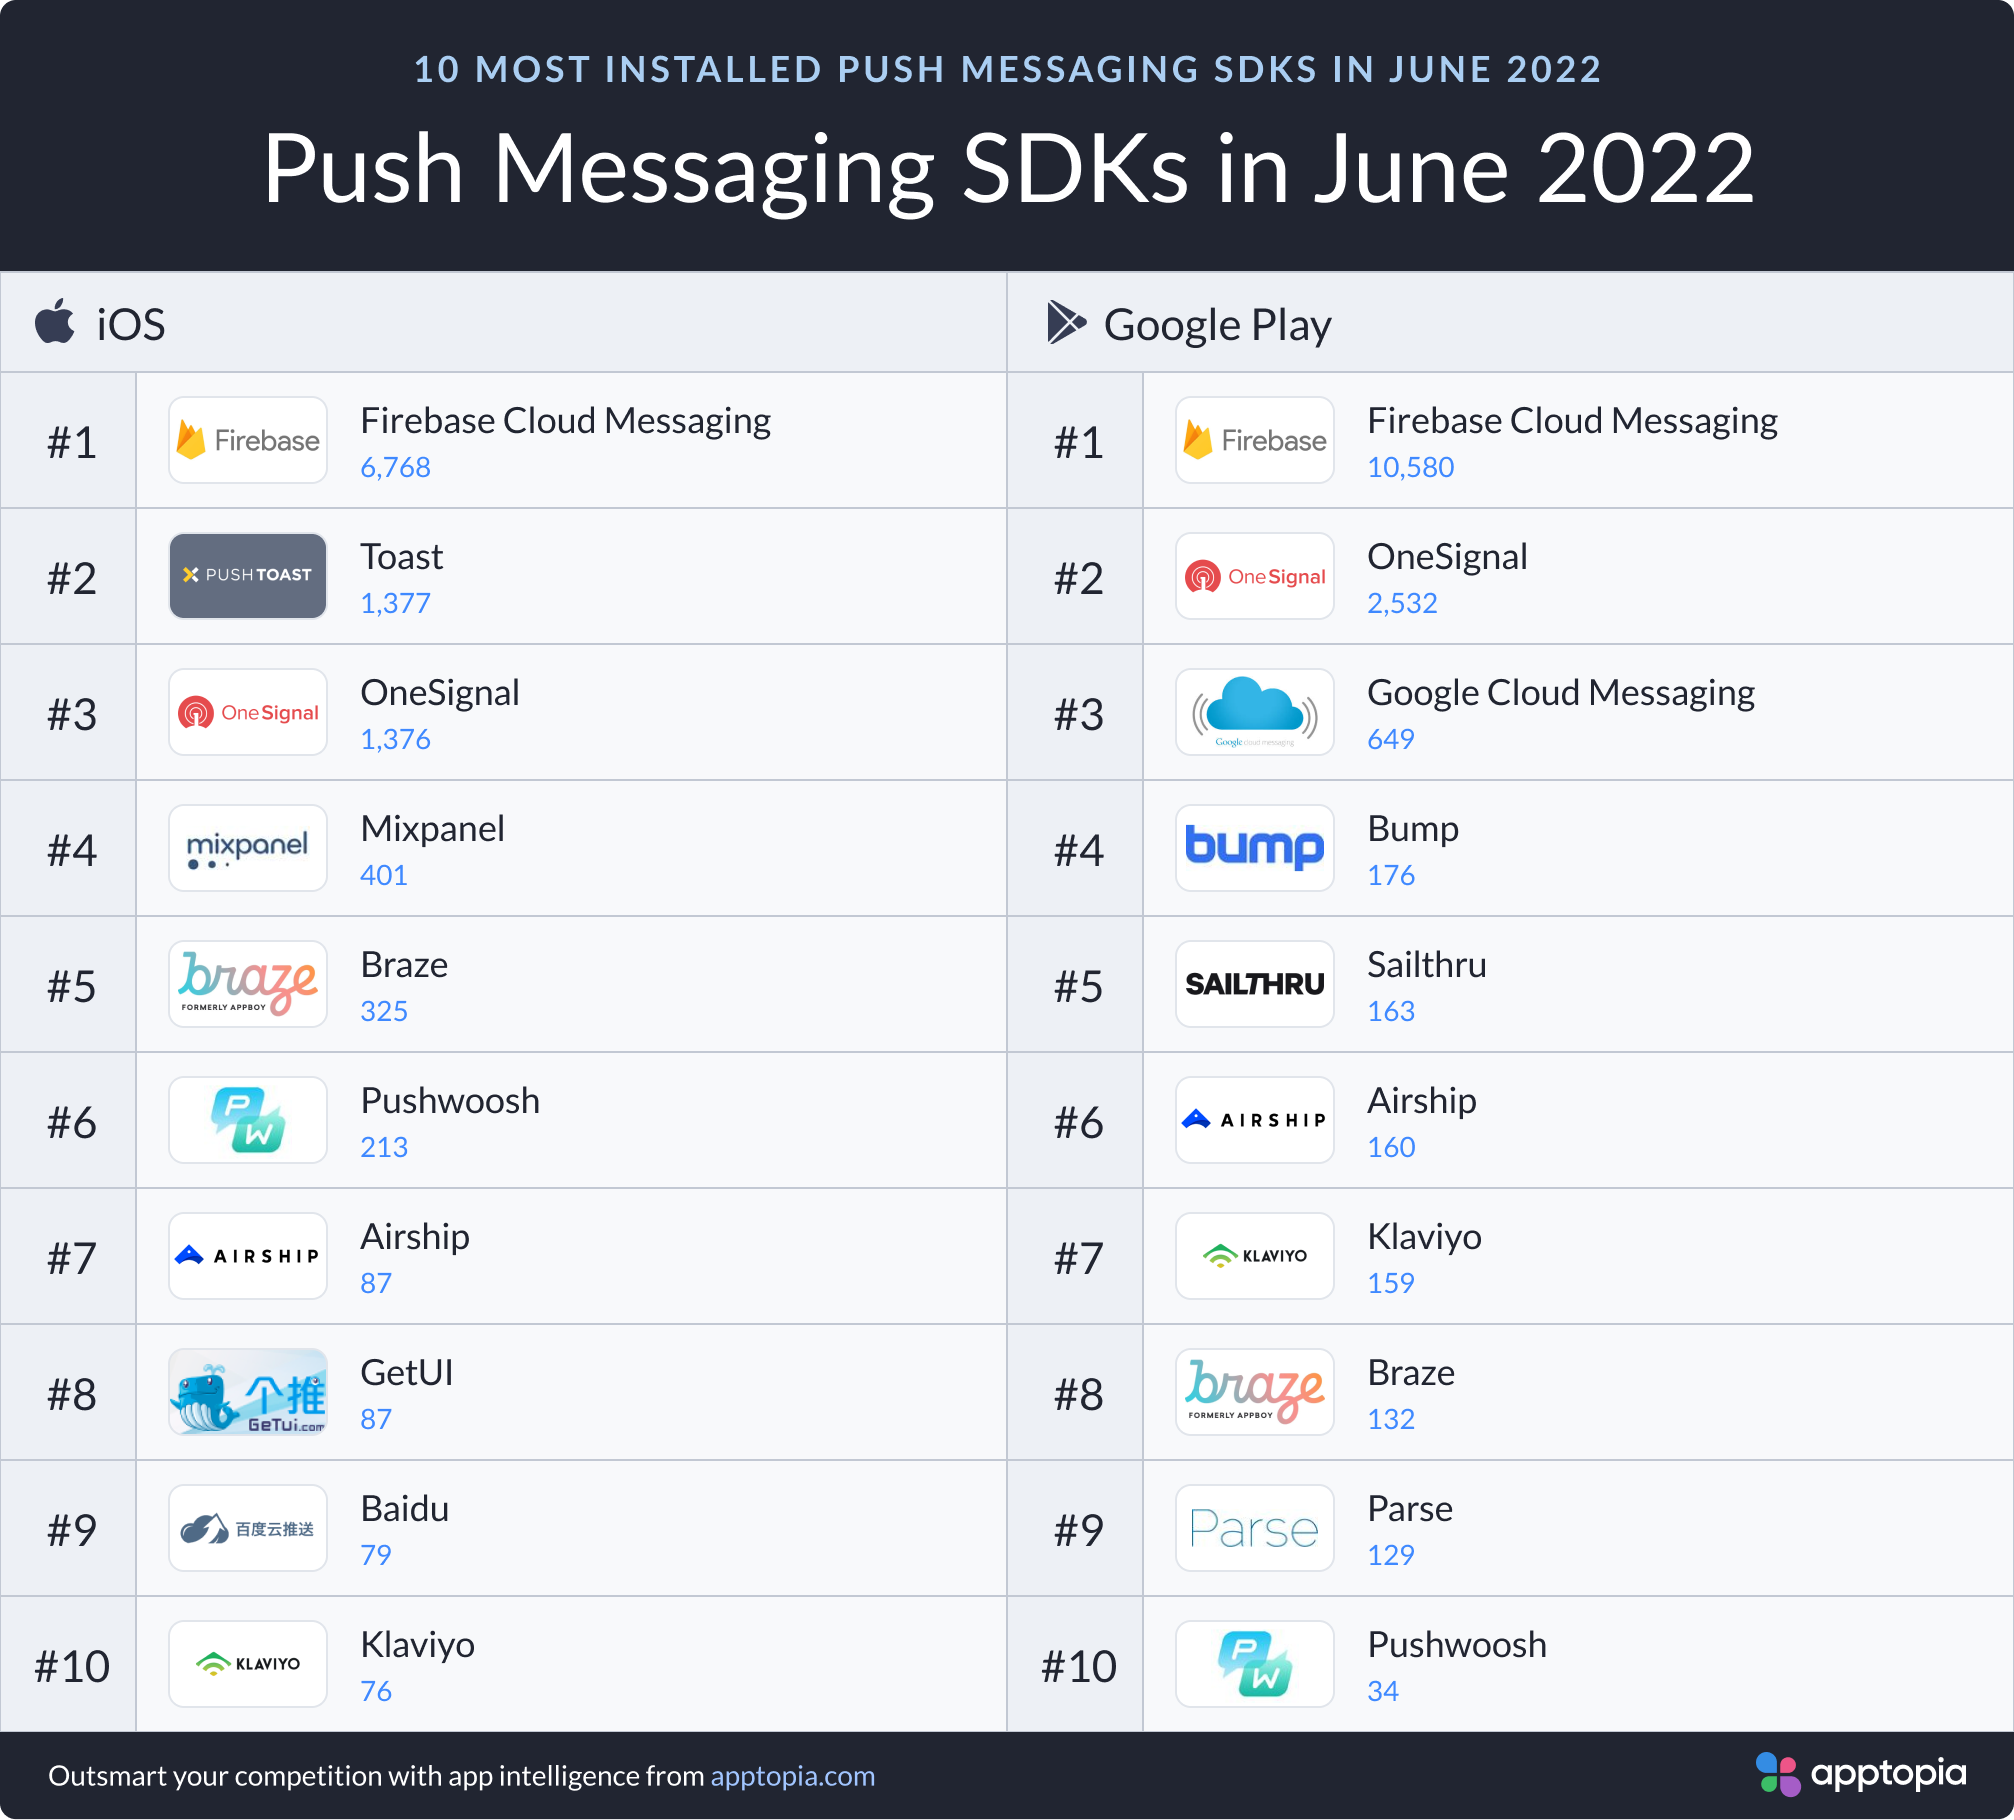Click the OneSignal install count 2,532
The height and width of the screenshot is (1820, 2014).
point(1402,603)
